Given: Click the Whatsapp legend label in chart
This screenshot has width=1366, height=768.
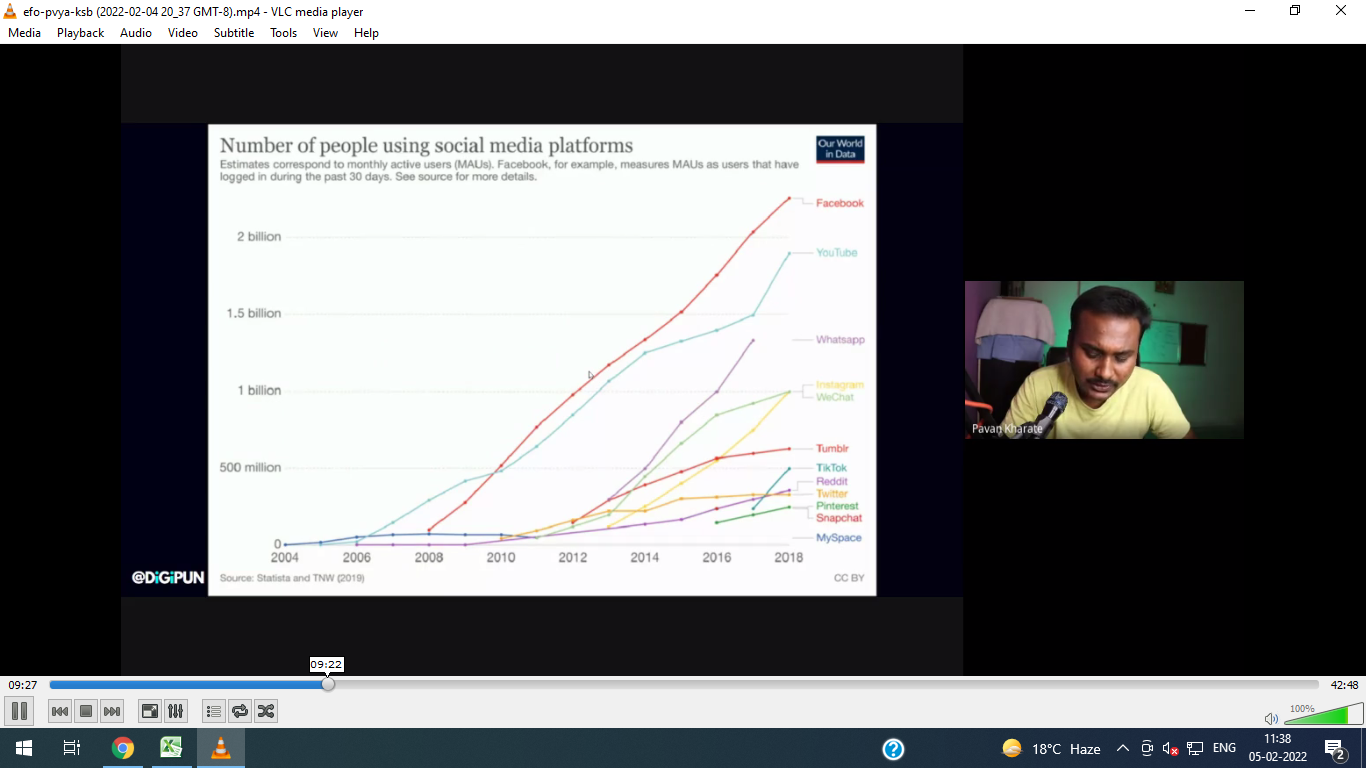Looking at the screenshot, I should coord(840,340).
